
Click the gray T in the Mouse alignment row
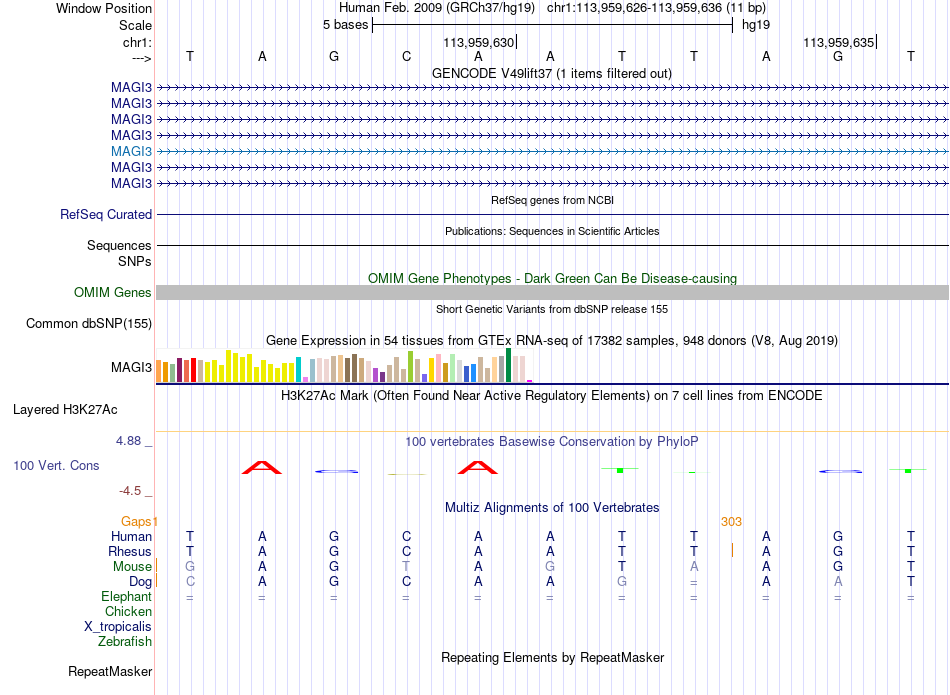pos(407,567)
